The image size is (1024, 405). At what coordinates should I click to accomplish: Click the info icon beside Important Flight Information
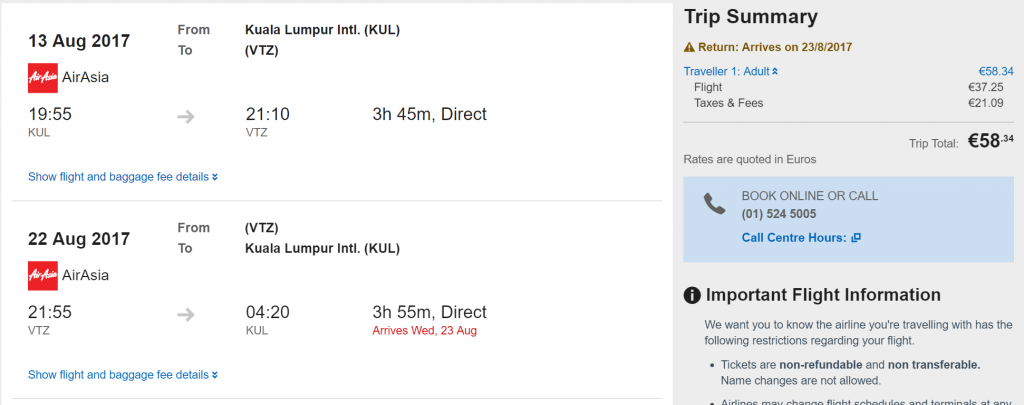pos(692,295)
